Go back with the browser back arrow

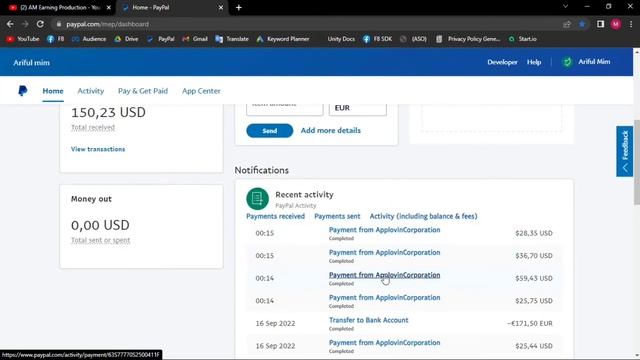(x=10, y=24)
